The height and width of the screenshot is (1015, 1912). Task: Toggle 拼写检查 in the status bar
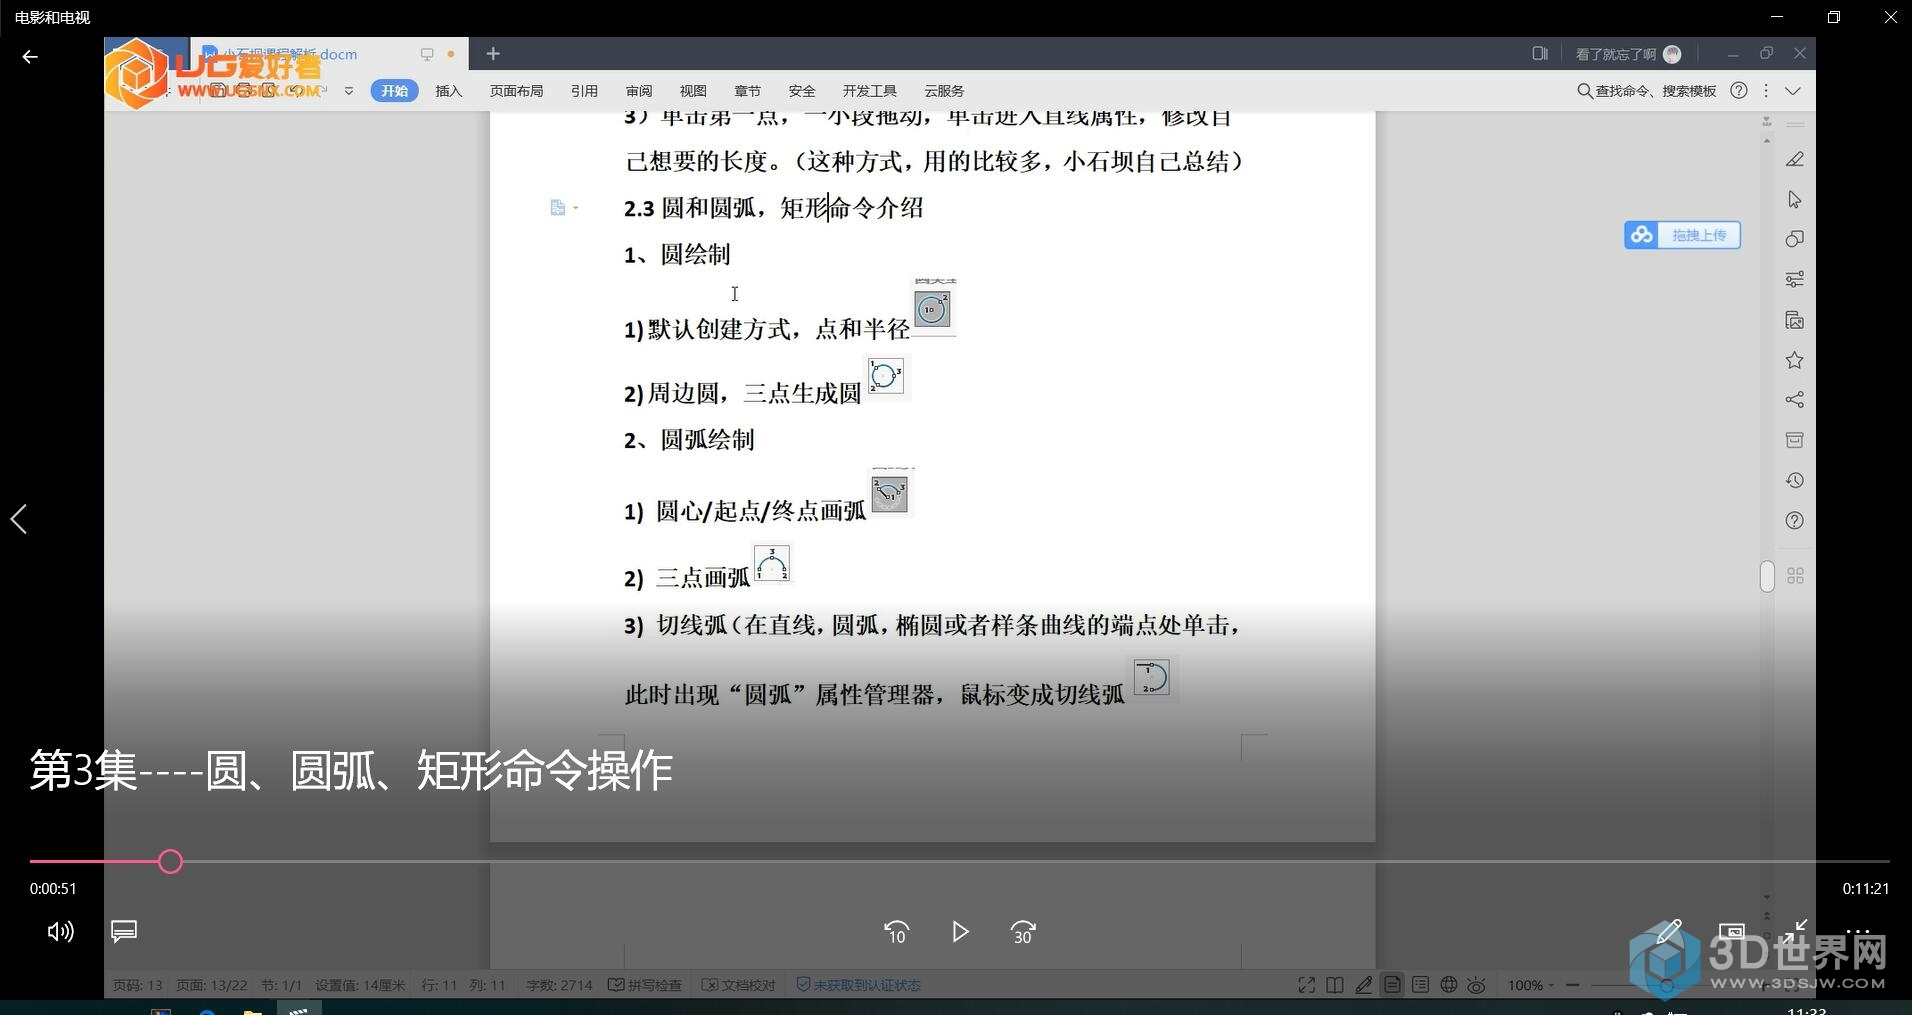[645, 985]
